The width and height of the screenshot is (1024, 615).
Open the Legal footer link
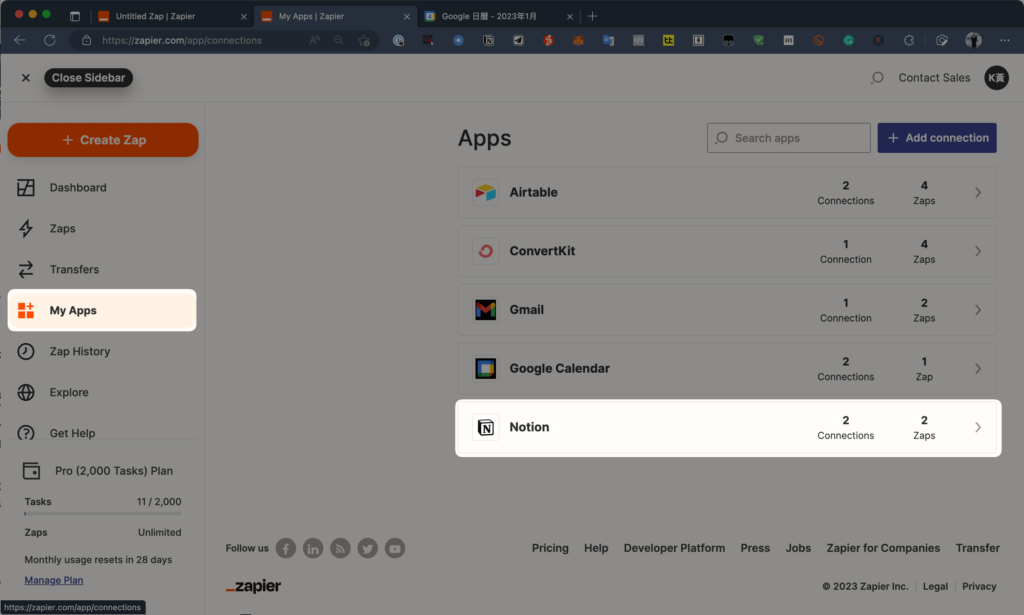[x=935, y=586]
